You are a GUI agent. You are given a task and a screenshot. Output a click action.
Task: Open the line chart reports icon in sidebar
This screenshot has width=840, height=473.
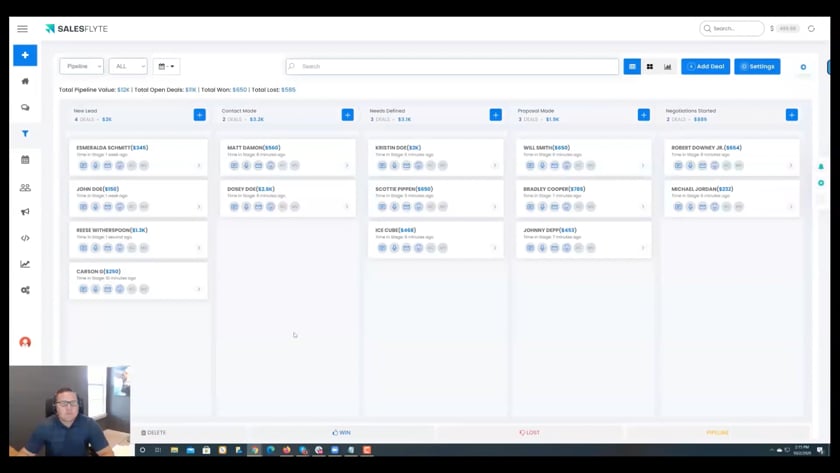[x=25, y=264]
